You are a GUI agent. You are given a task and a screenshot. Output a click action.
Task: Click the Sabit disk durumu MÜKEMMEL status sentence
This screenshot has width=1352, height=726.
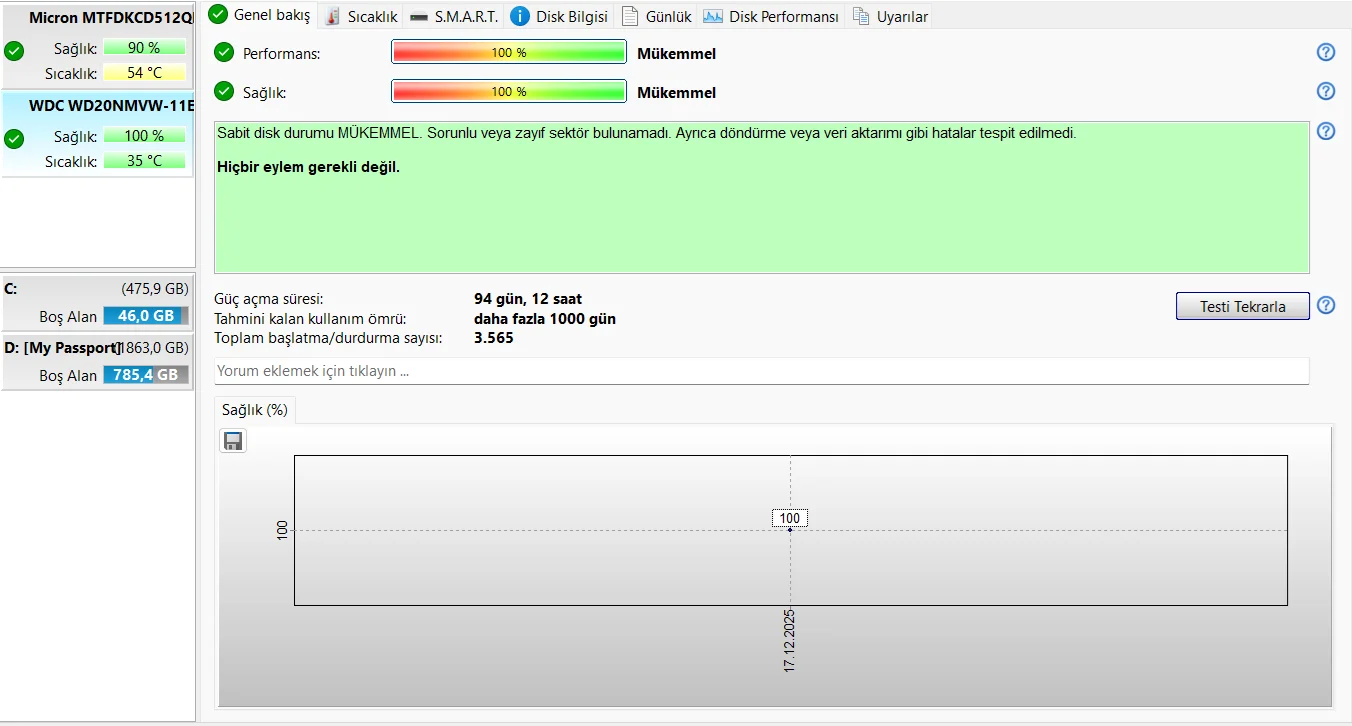click(647, 133)
